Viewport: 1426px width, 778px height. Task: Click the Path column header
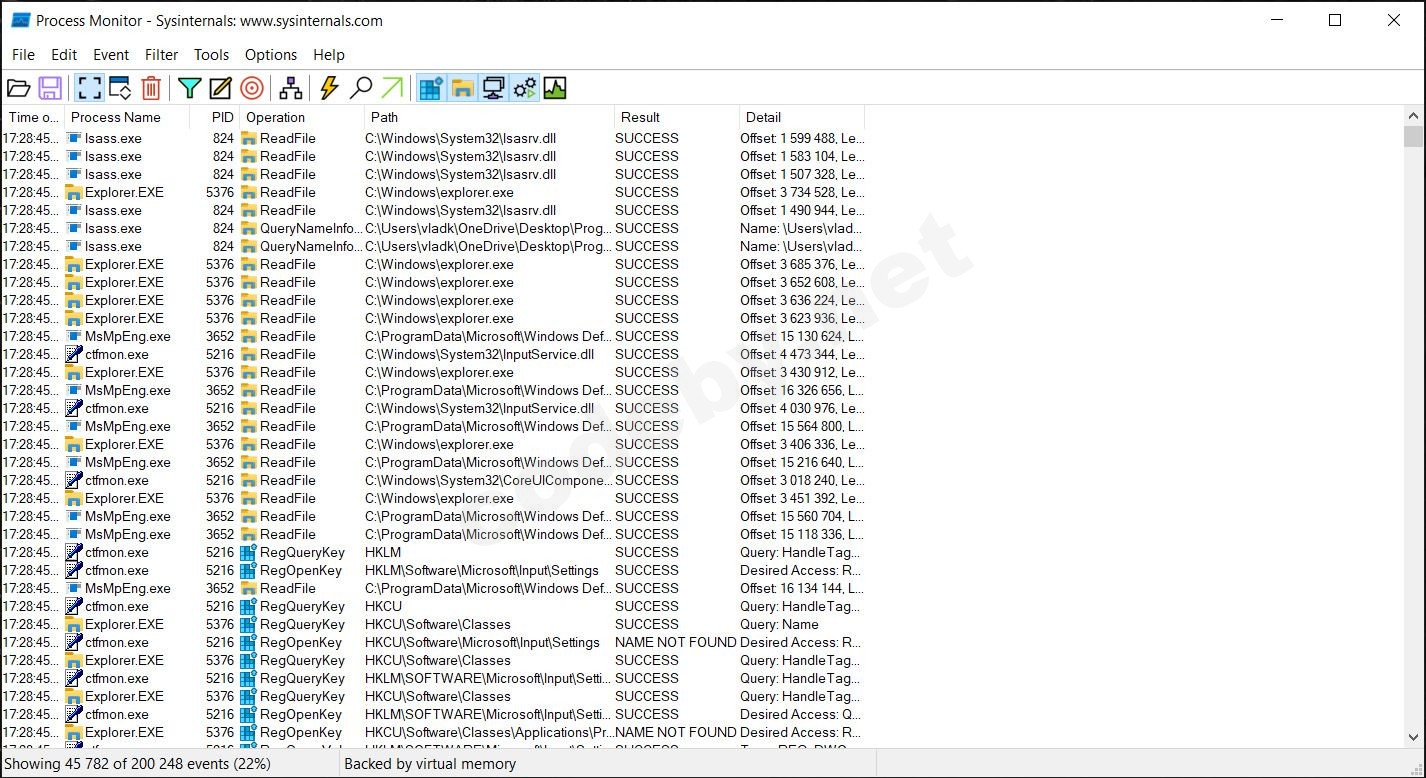pyautogui.click(x=489, y=117)
